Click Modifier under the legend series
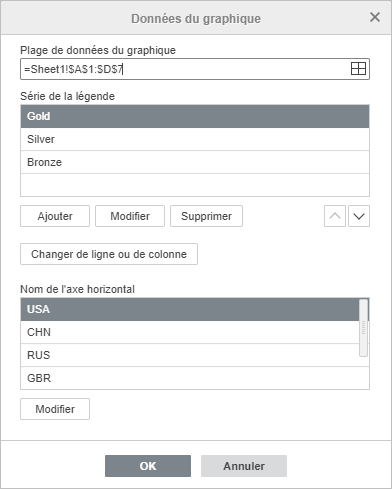The image size is (392, 489). point(130,216)
